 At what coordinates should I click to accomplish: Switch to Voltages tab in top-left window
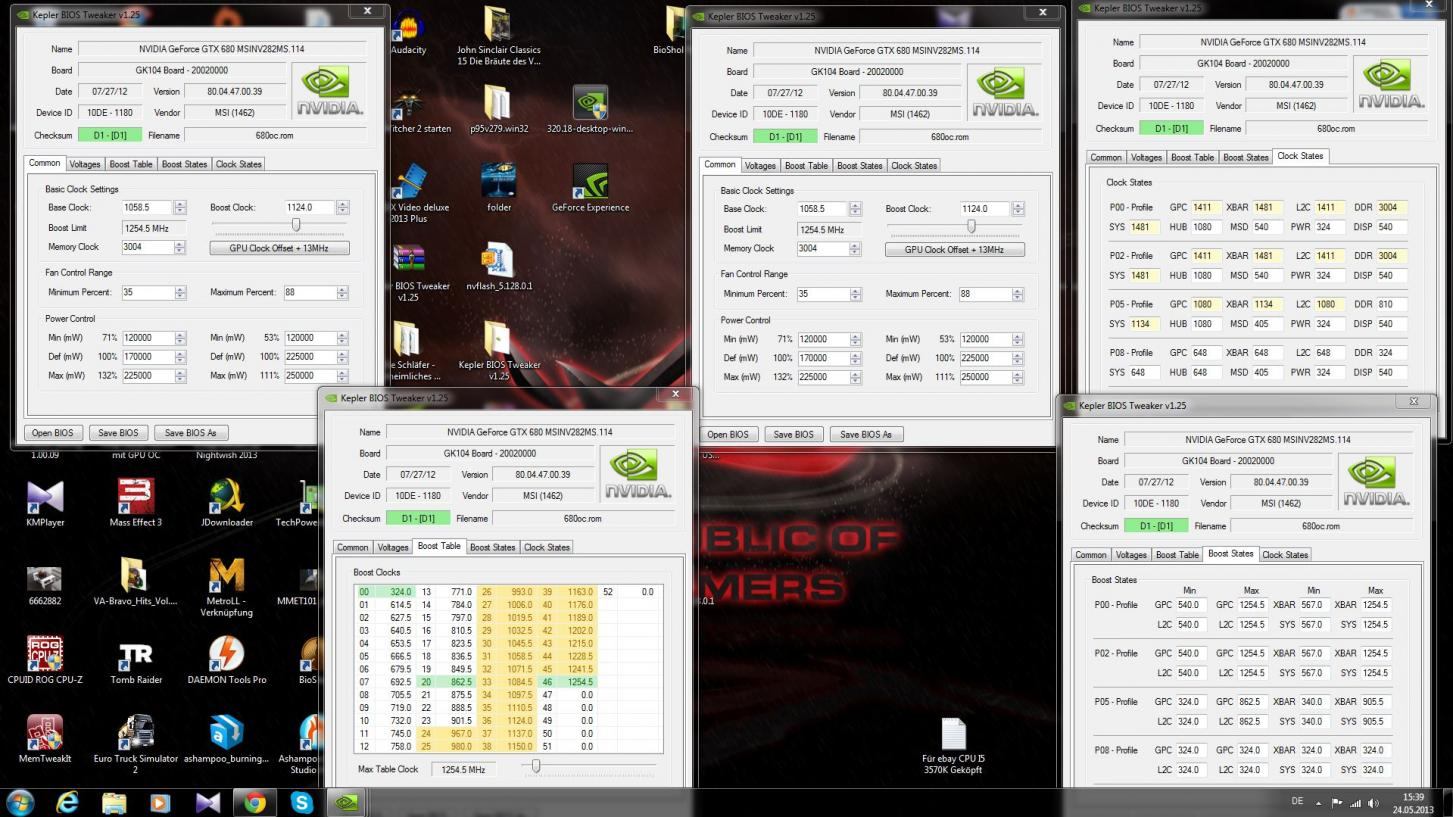coord(85,164)
